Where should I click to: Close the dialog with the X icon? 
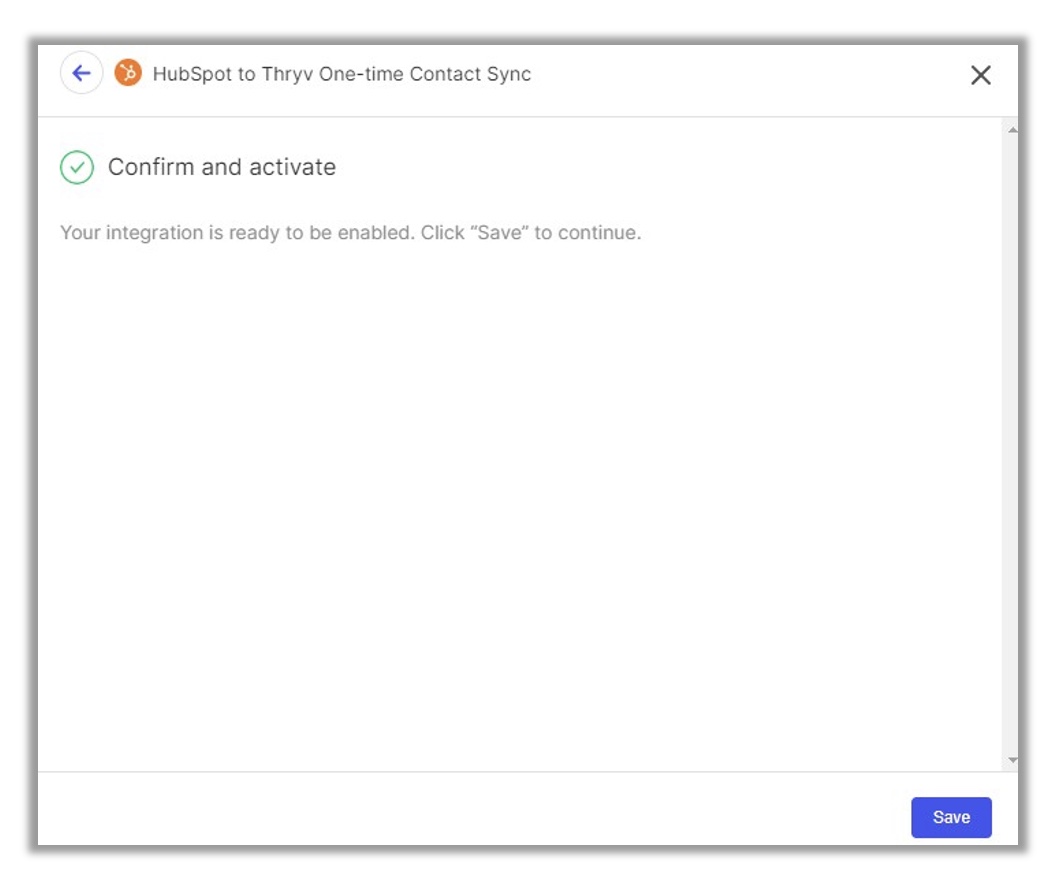click(x=980, y=74)
